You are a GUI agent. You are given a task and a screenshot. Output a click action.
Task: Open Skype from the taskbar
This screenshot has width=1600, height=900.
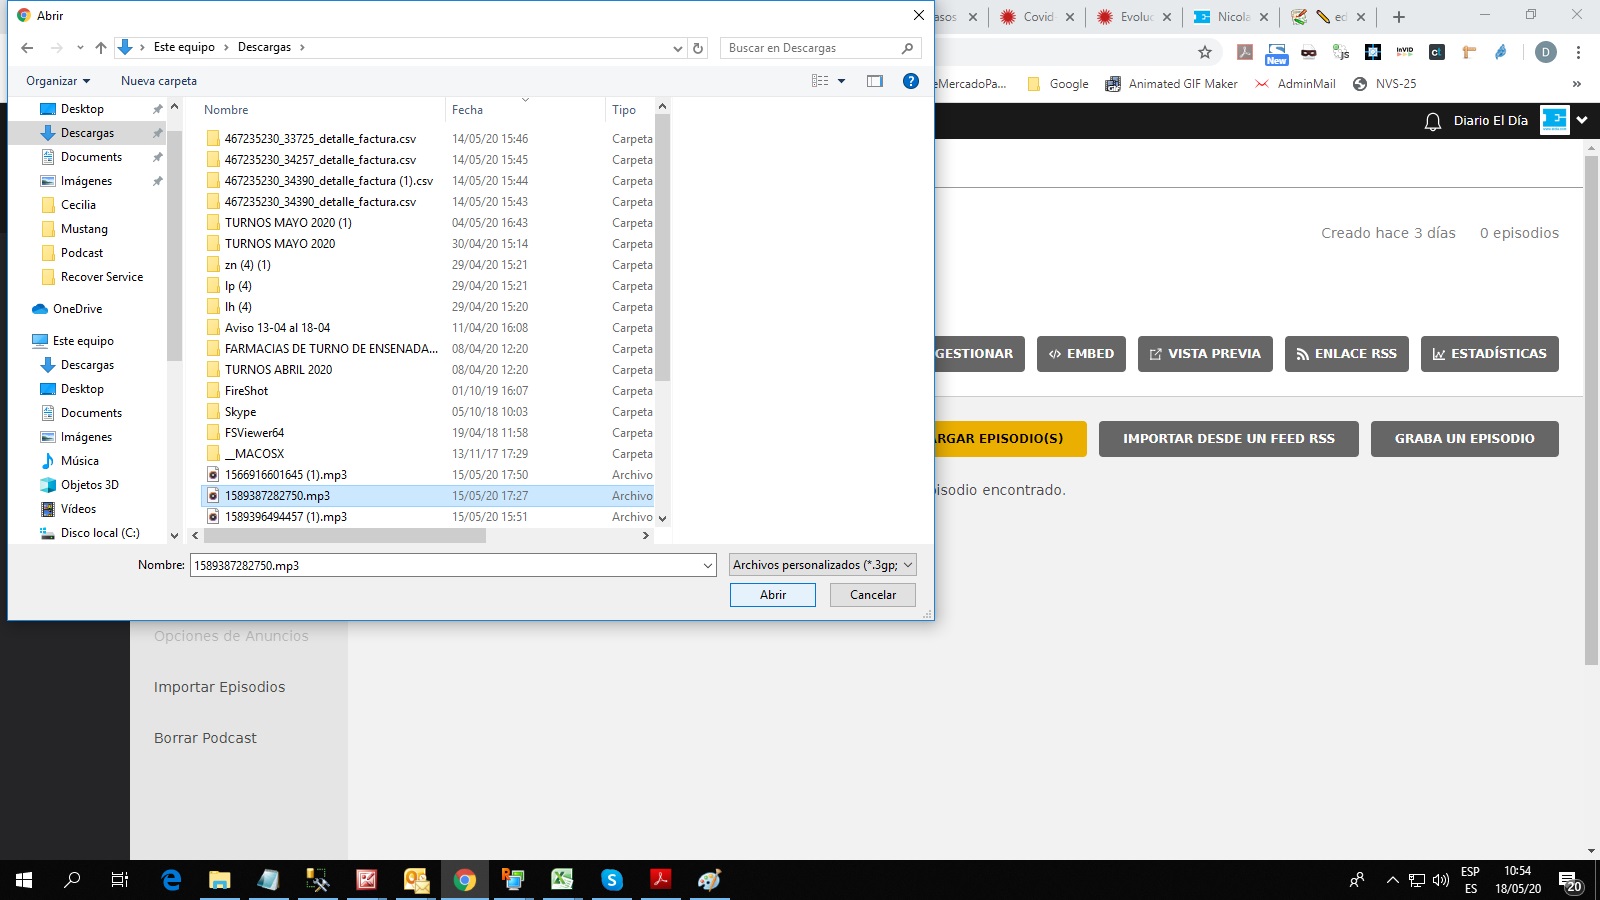pyautogui.click(x=611, y=880)
